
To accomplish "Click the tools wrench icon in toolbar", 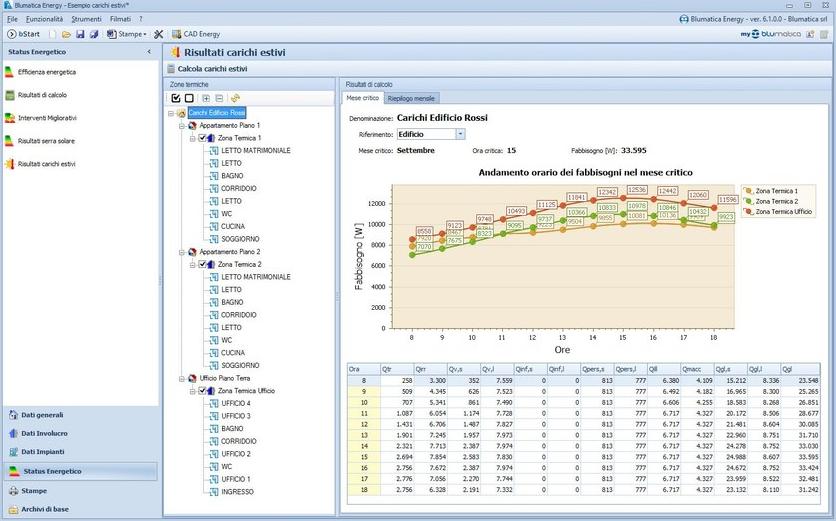I will coord(158,34).
